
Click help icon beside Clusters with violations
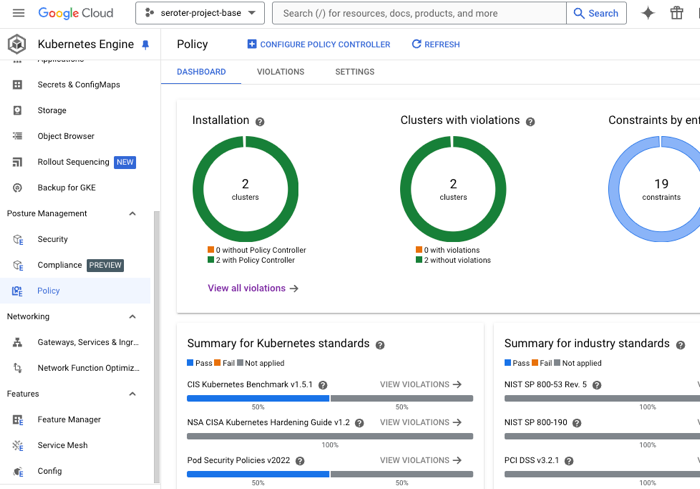coord(530,122)
